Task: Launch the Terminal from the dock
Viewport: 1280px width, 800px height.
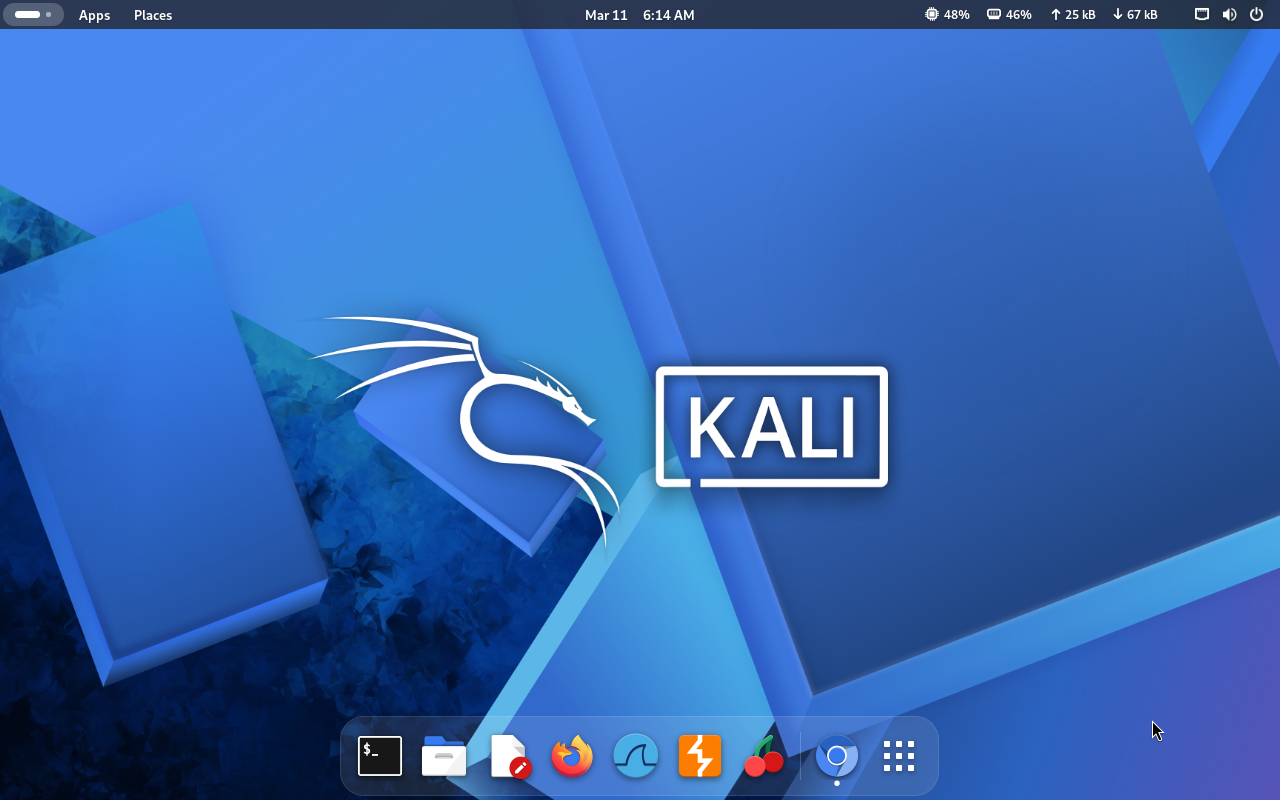Action: point(380,756)
